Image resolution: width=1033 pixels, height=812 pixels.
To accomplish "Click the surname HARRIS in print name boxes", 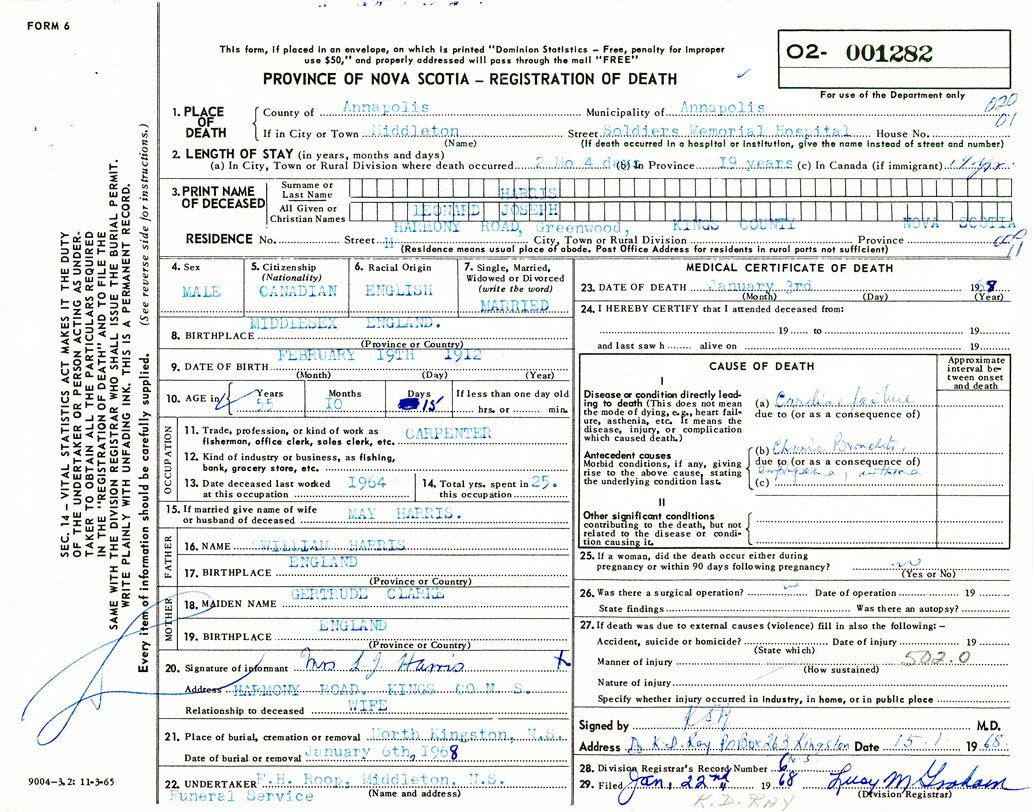I will click(x=529, y=190).
